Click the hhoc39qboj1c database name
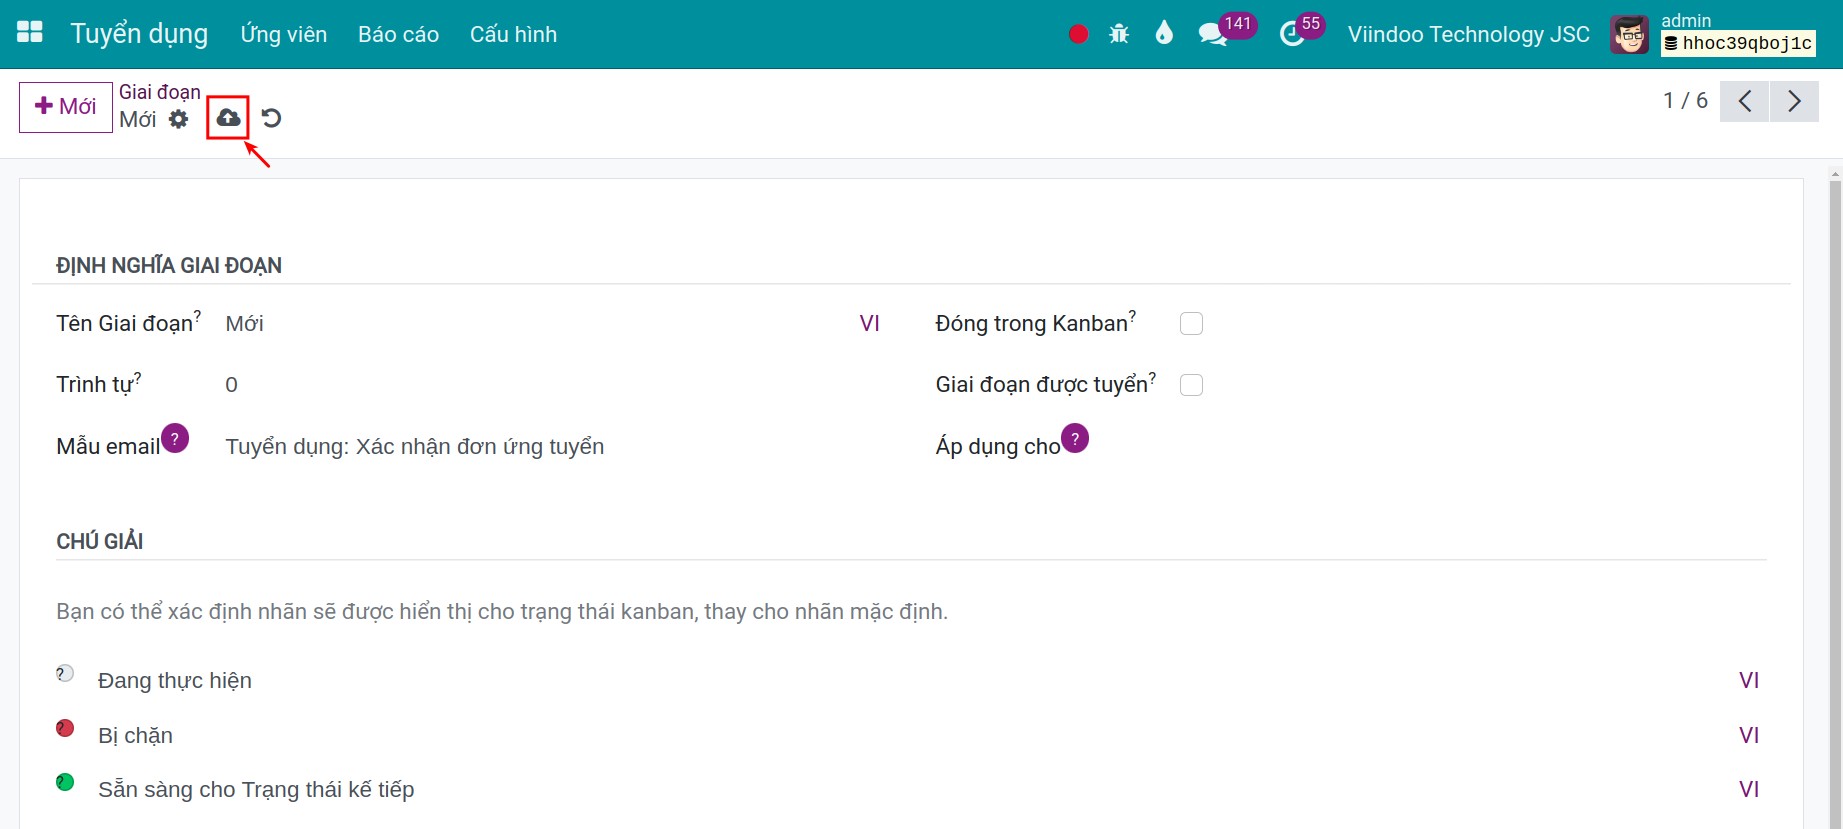This screenshot has height=829, width=1843. click(x=1738, y=43)
